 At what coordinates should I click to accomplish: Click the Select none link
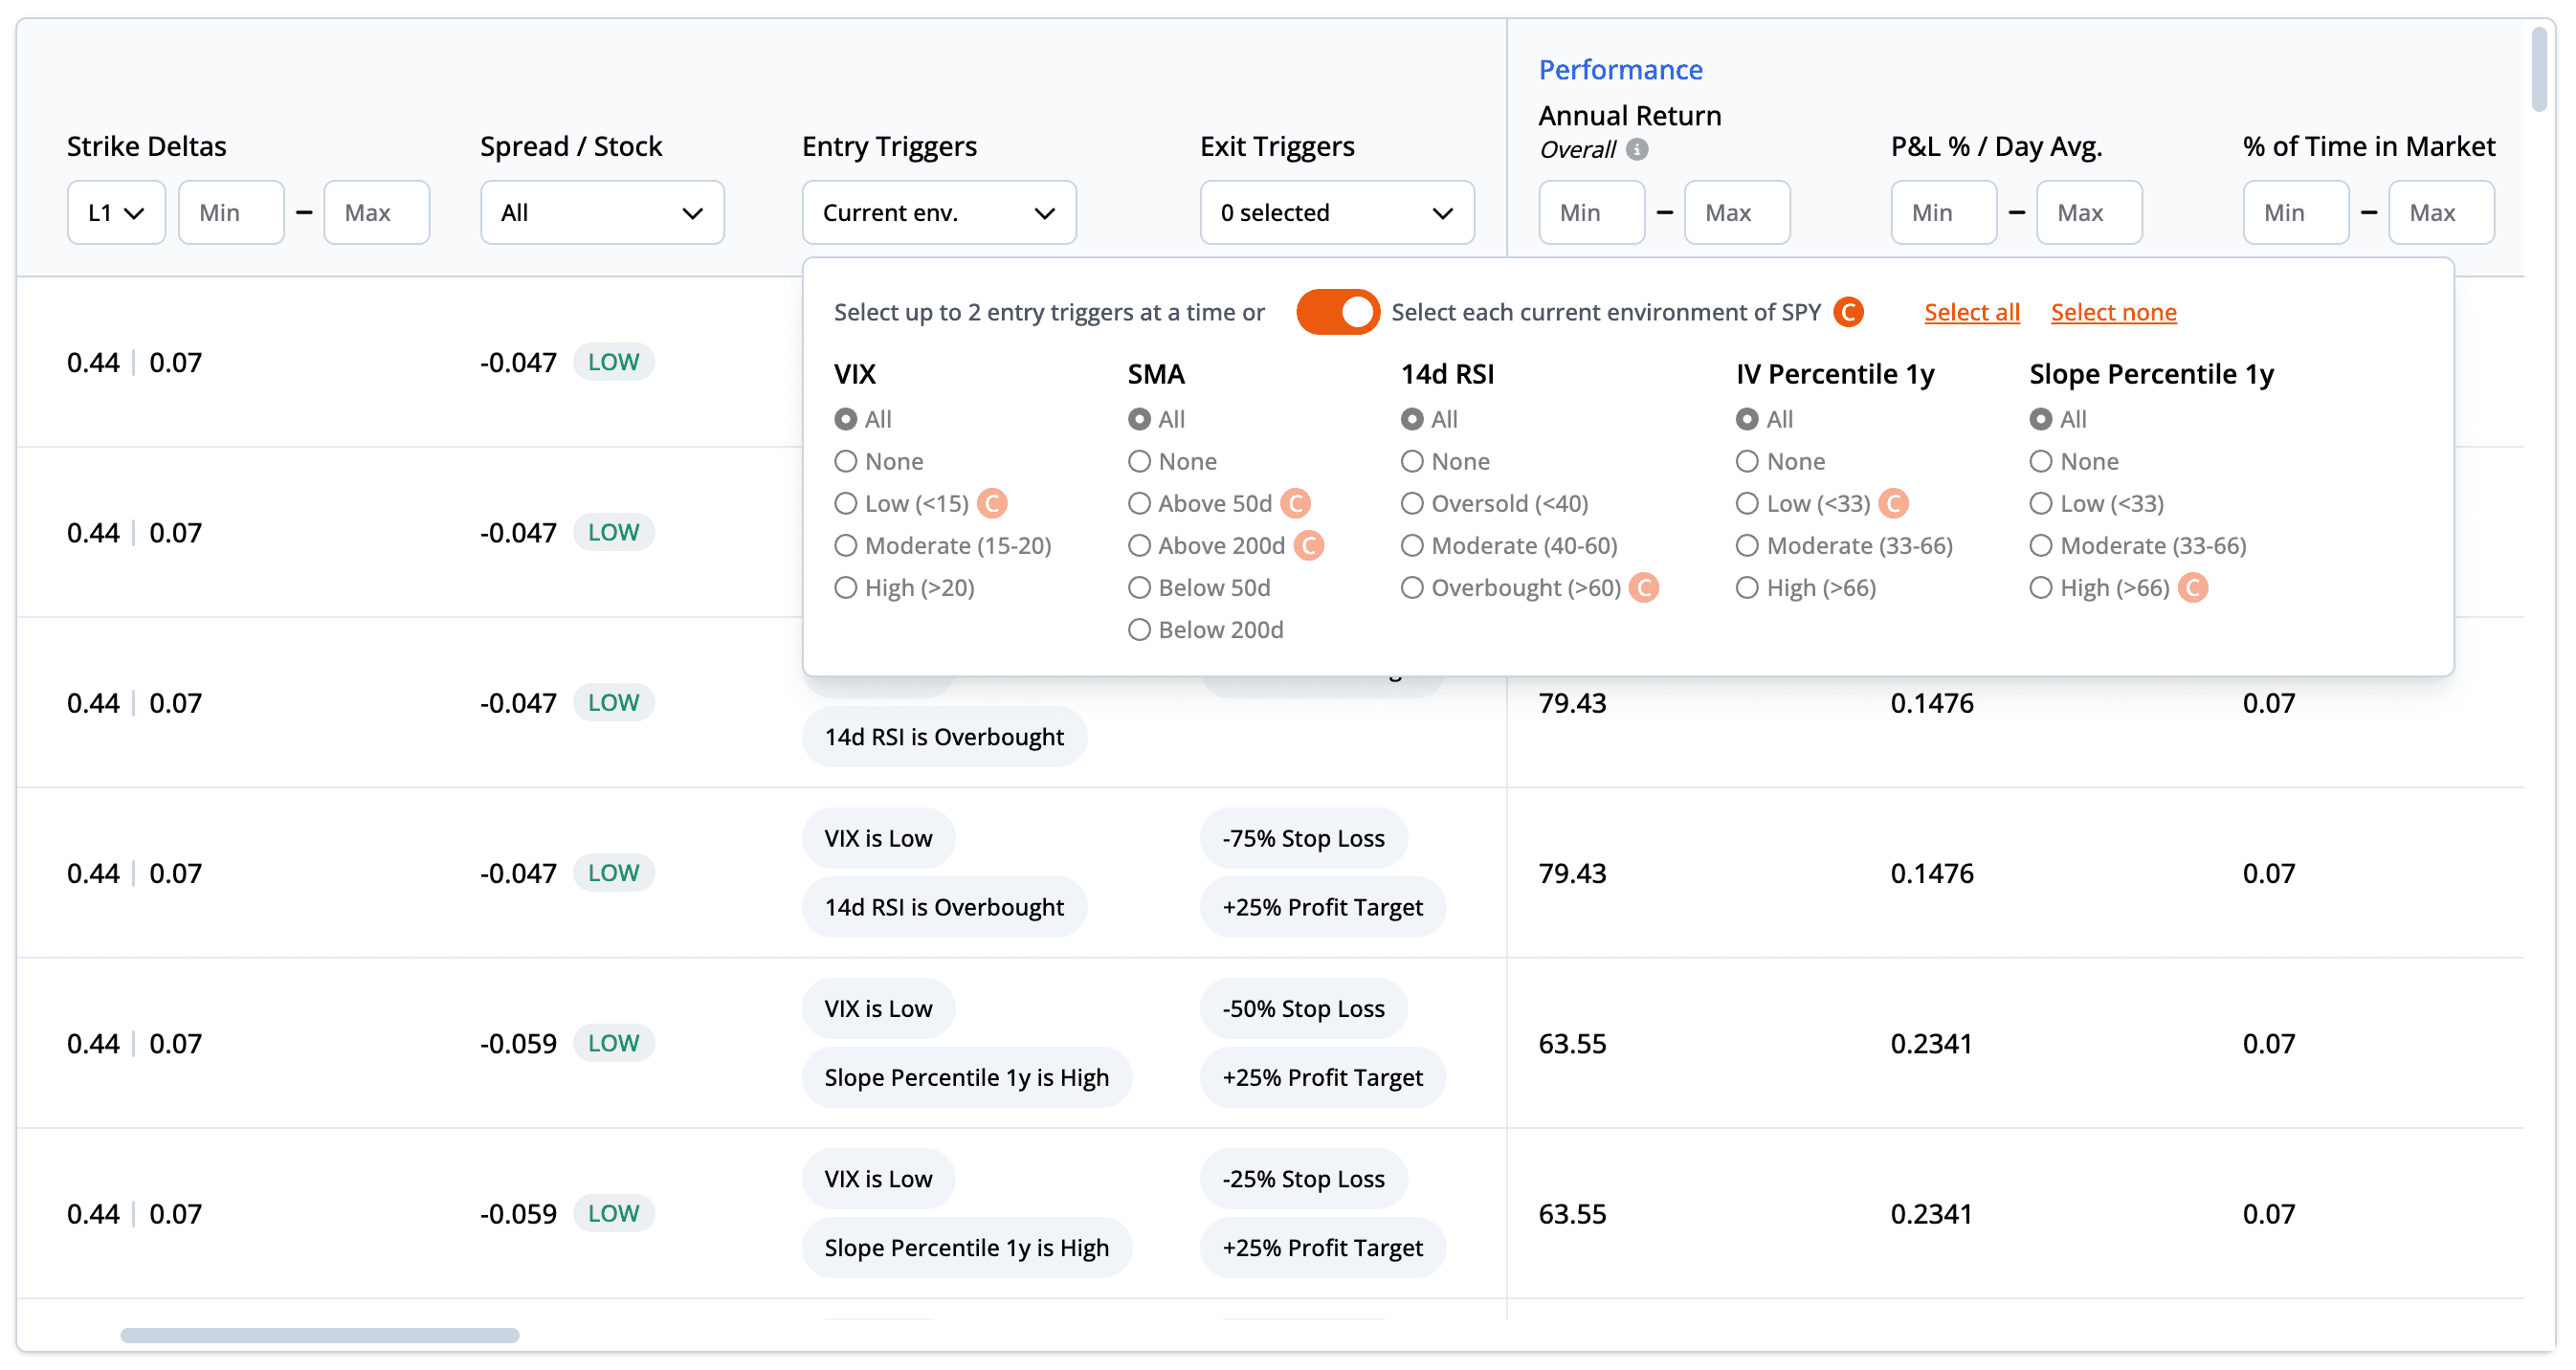pyautogui.click(x=2113, y=312)
